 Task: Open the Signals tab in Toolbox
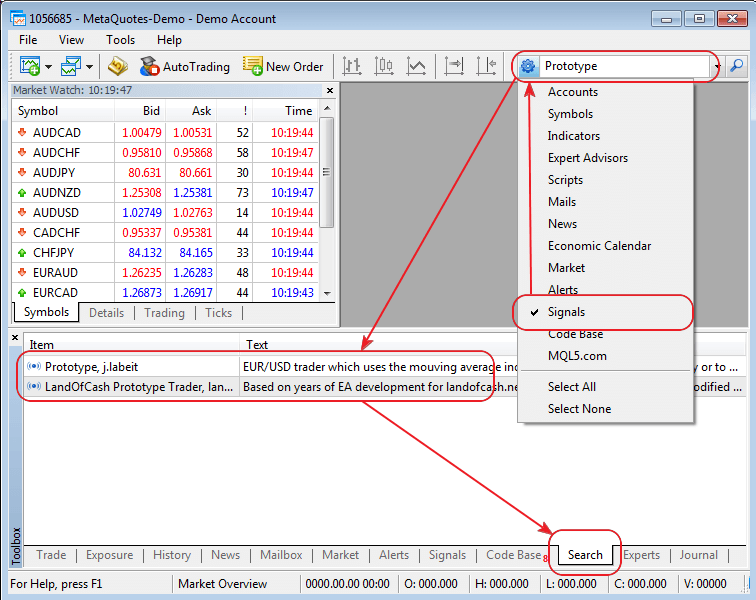447,555
